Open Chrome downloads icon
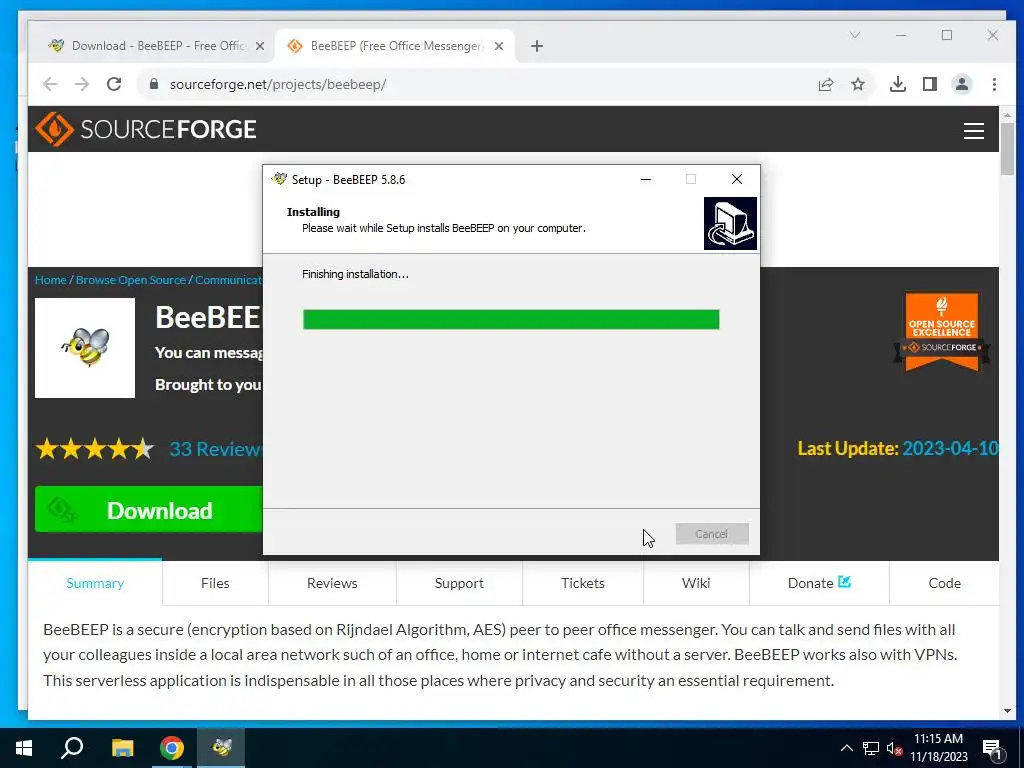The width and height of the screenshot is (1024, 768). pos(898,84)
